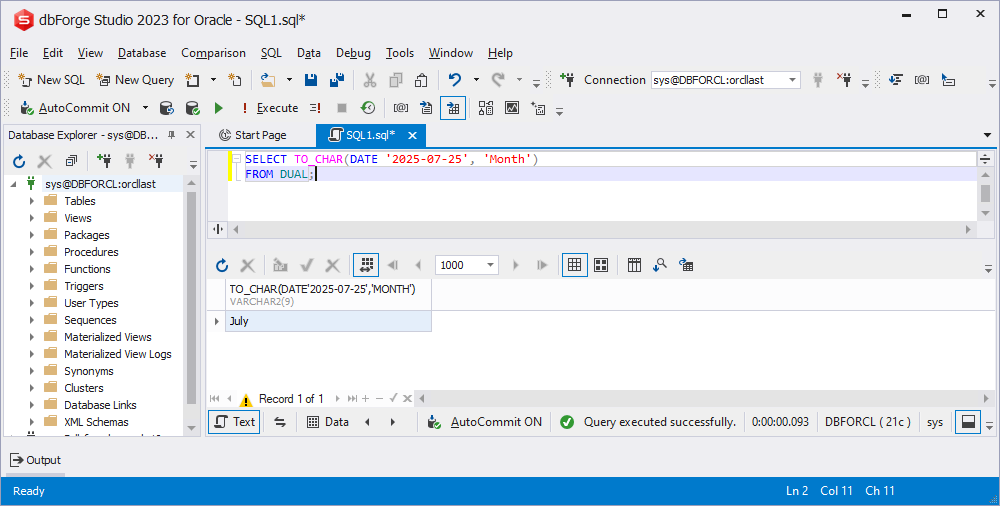Click the results as text icon
This screenshot has height=506, width=1000.
(427, 108)
